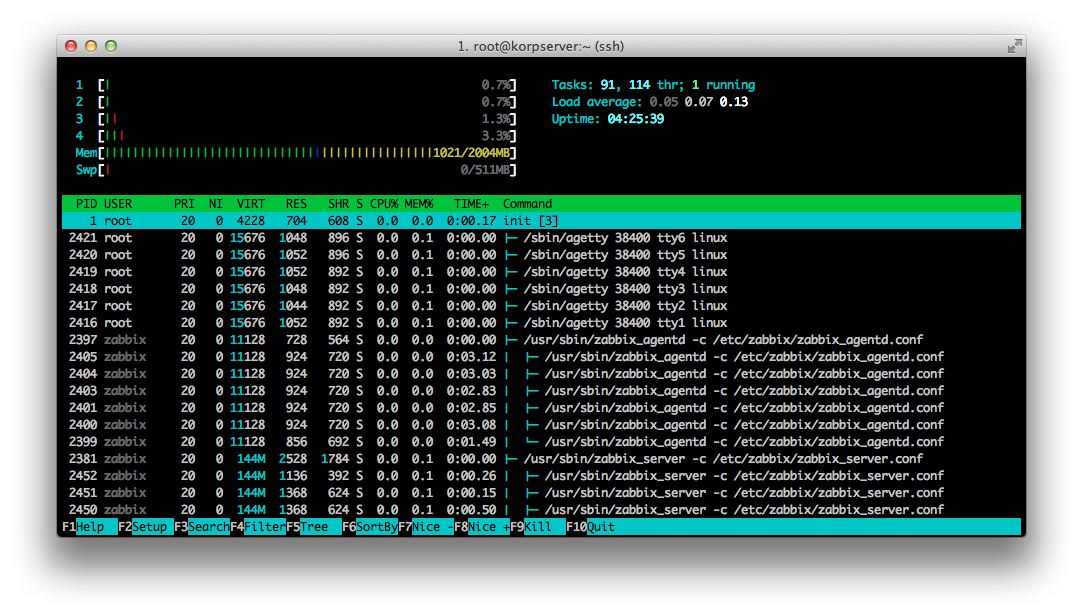Sort by PID column header

tap(86, 204)
